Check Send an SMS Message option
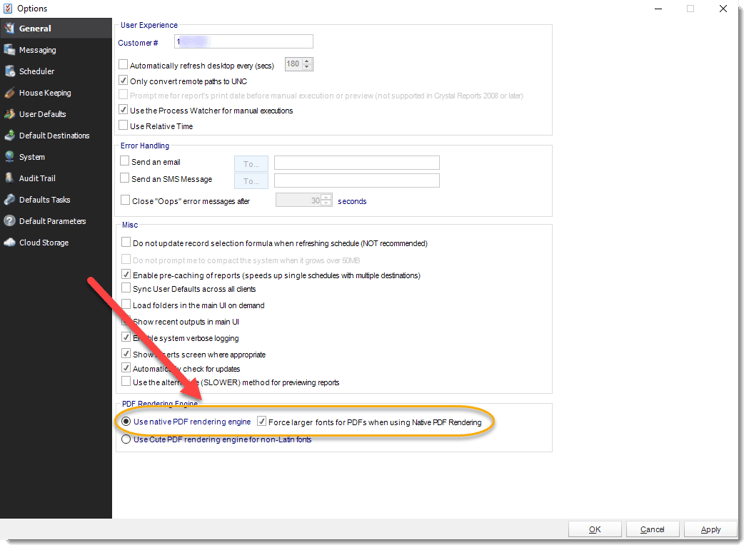This screenshot has height=550, width=749. (125, 178)
